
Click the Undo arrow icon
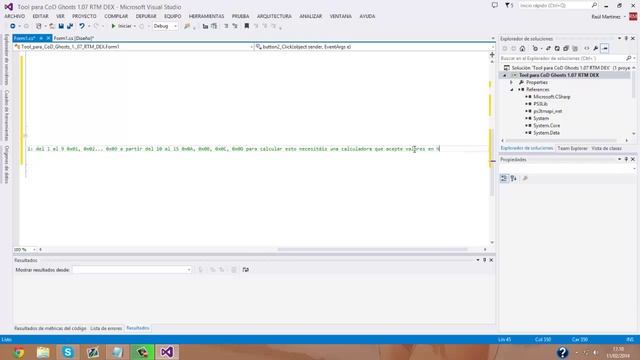tap(82, 26)
